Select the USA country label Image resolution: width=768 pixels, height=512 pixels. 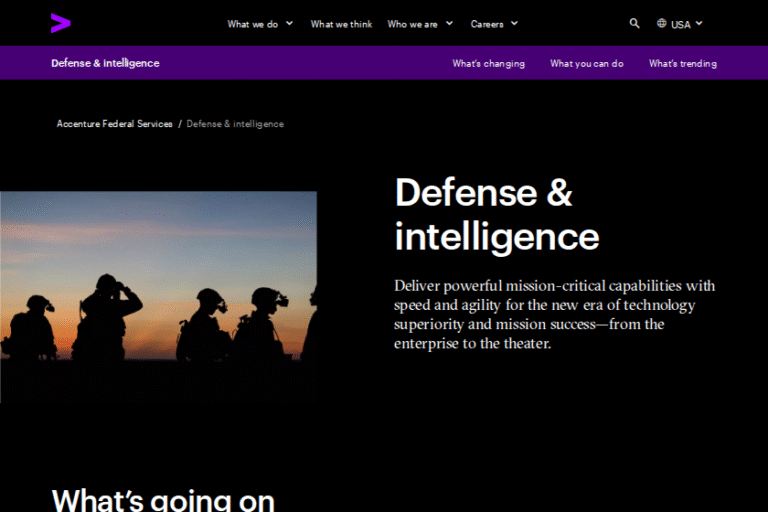680,24
